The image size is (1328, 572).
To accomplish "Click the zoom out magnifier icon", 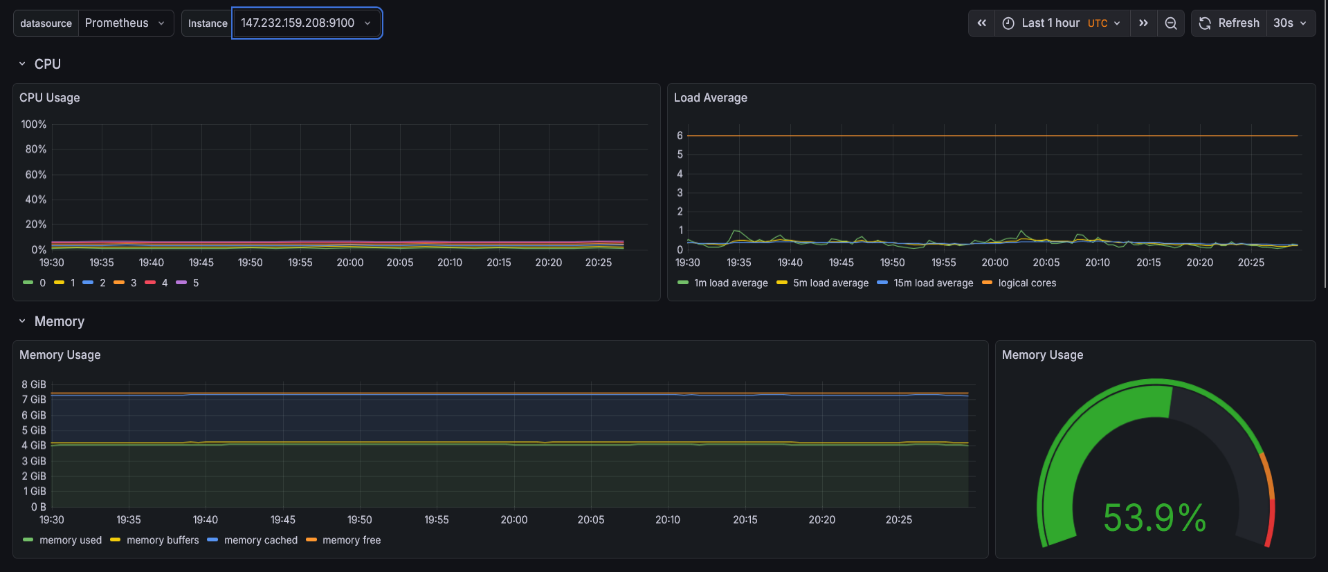I will pos(1171,23).
